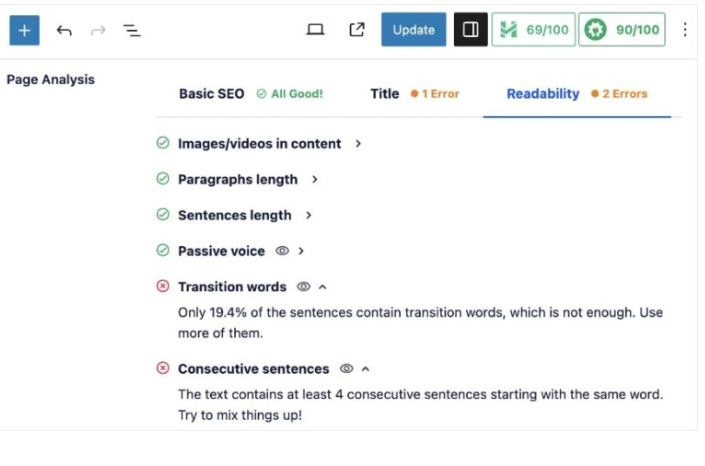Undo the last edit
705x466 pixels.
click(x=64, y=30)
